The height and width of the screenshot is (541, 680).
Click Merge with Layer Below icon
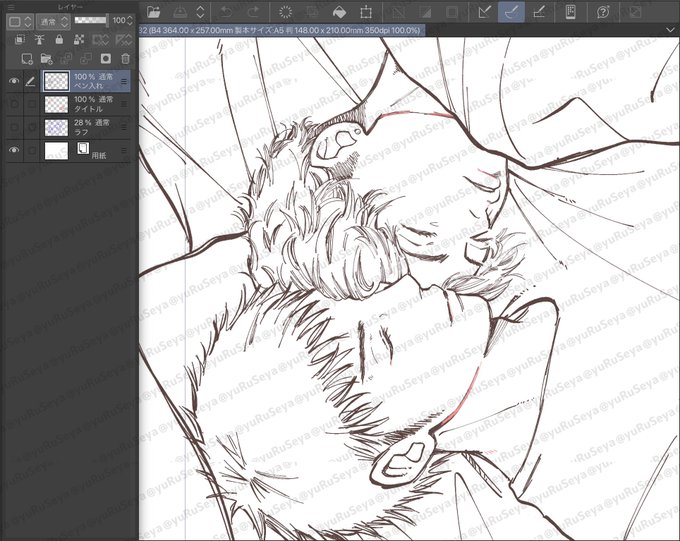pyautogui.click(x=86, y=59)
